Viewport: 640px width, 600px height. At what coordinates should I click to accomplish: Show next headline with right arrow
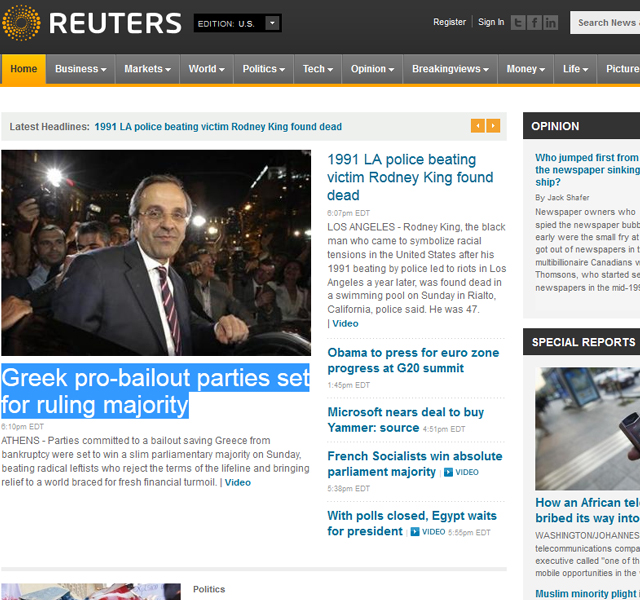coord(493,126)
